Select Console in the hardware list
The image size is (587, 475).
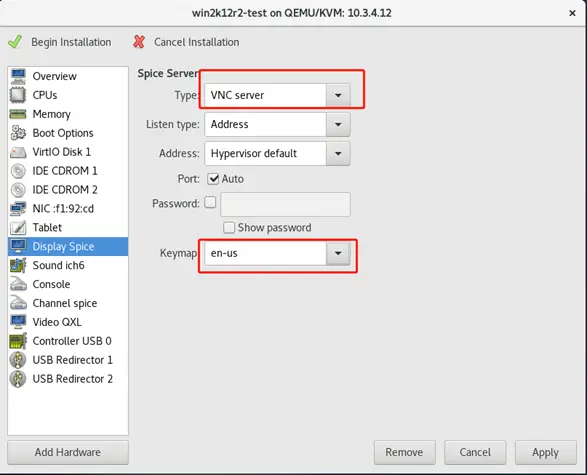68,284
